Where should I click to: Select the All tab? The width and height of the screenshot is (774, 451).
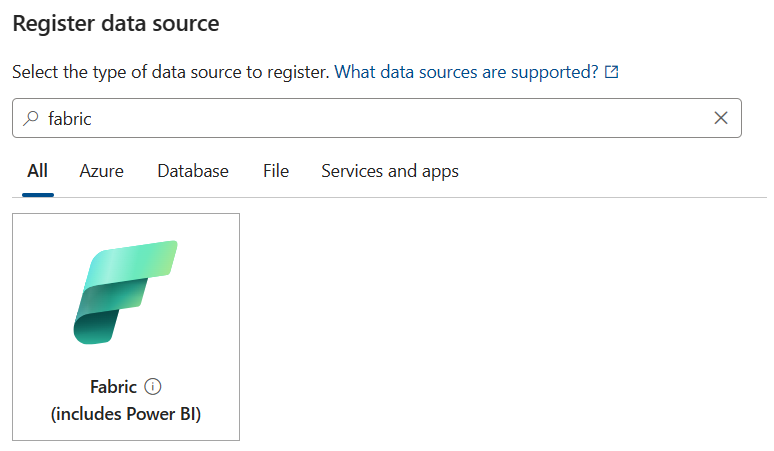[38, 171]
